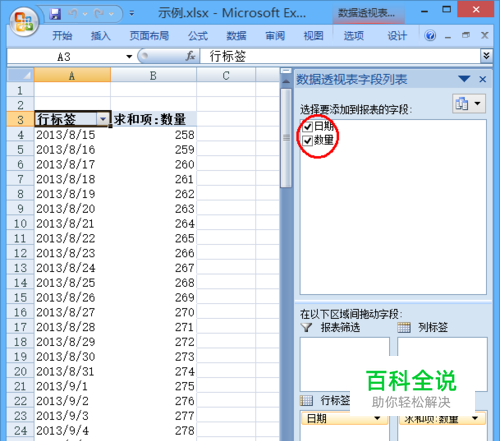Image resolution: width=500 pixels, height=441 pixels.
Task: Open the PivotTable 选项 tab
Action: pyautogui.click(x=354, y=36)
